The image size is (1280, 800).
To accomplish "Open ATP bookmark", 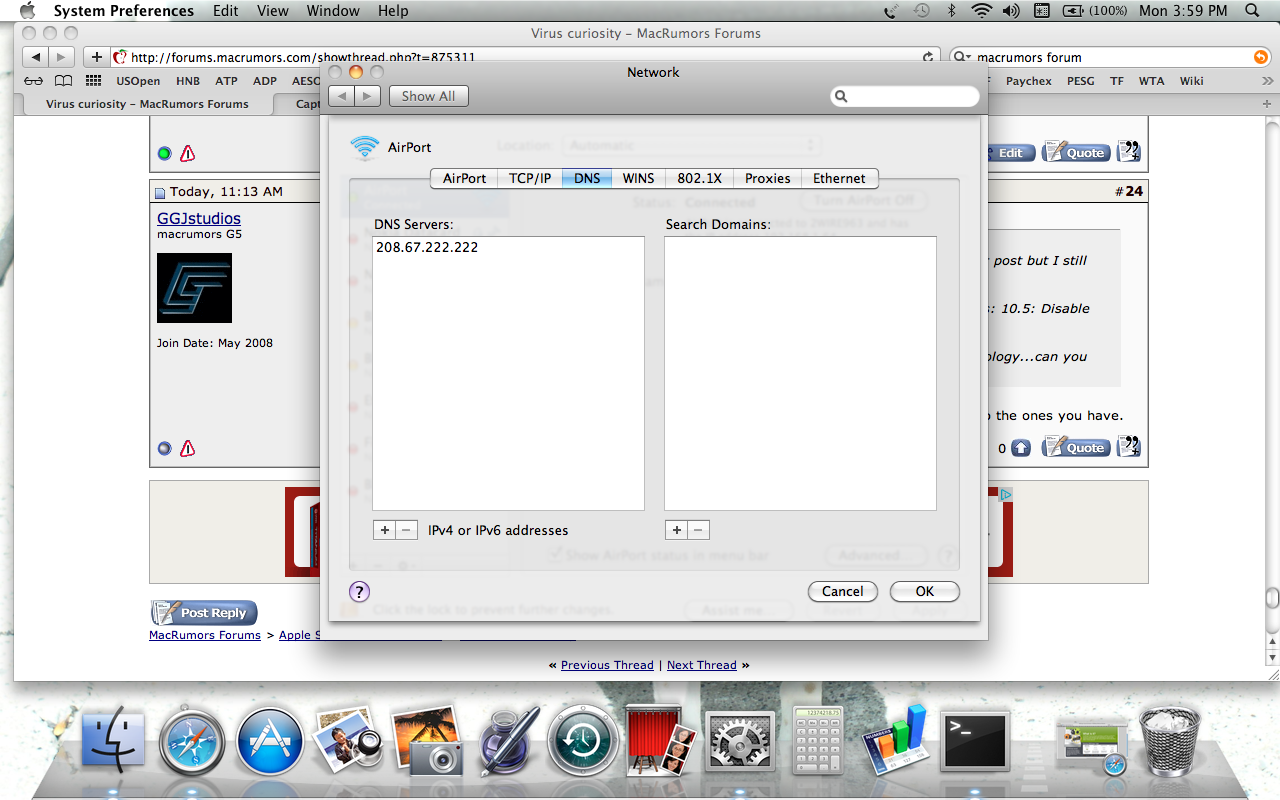I will pyautogui.click(x=226, y=81).
